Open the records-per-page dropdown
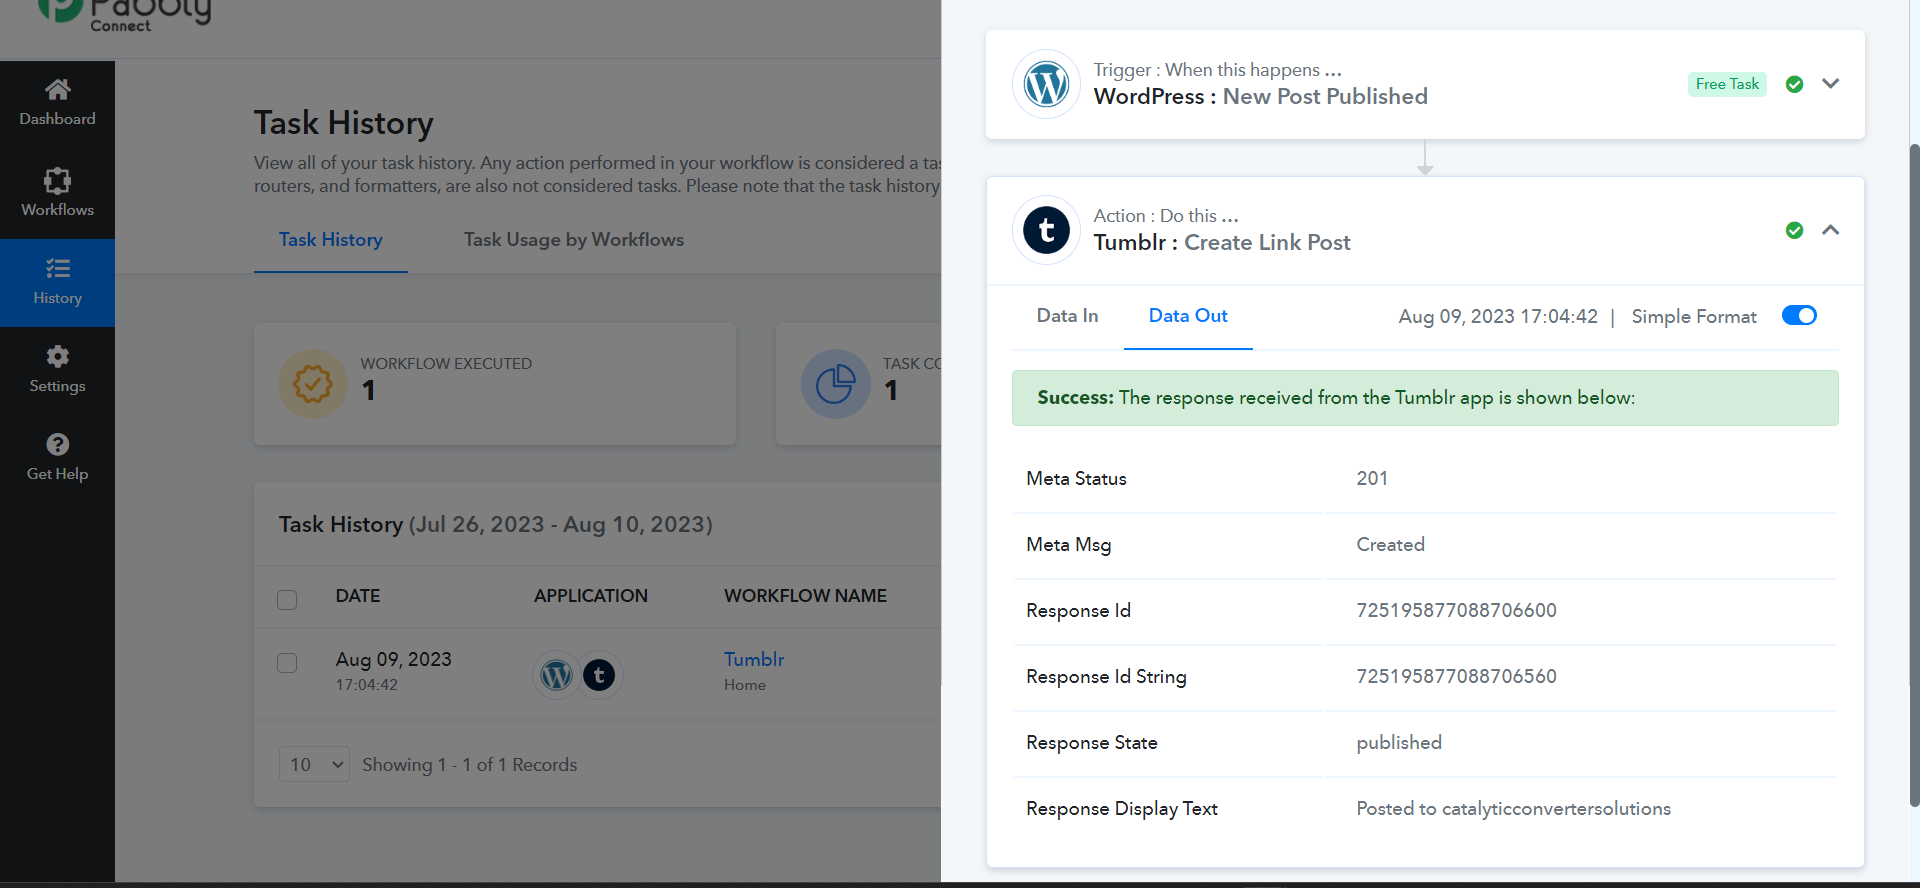 tap(314, 765)
